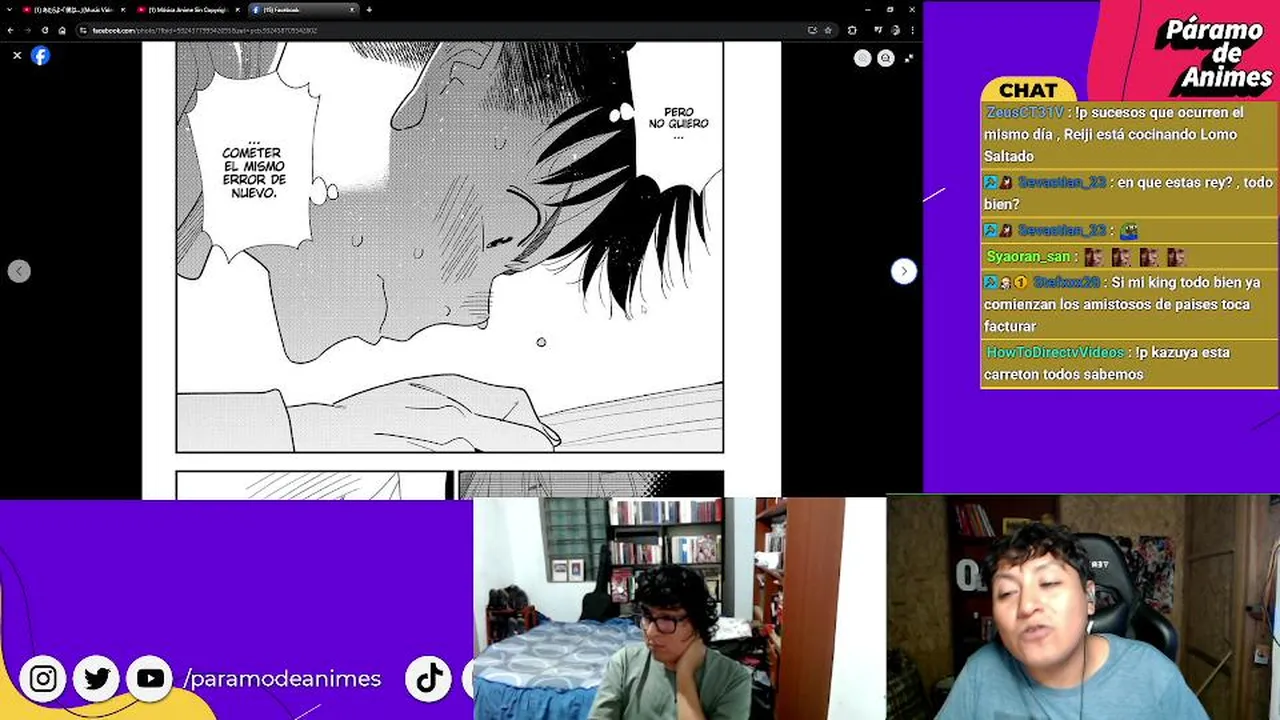Click the Facebook logo icon

tap(40, 56)
